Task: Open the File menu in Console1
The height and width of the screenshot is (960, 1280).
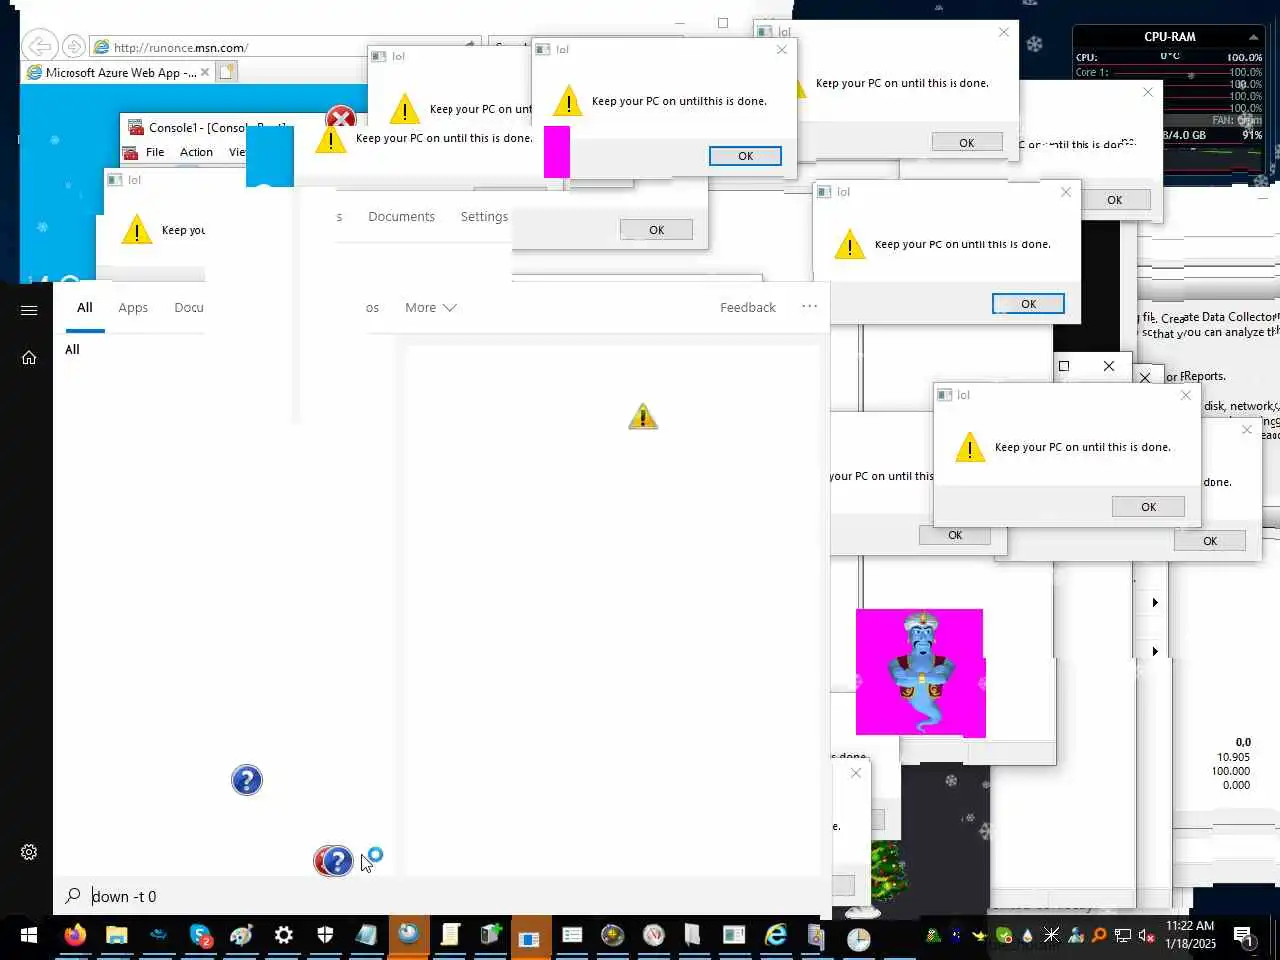Action: (x=155, y=152)
